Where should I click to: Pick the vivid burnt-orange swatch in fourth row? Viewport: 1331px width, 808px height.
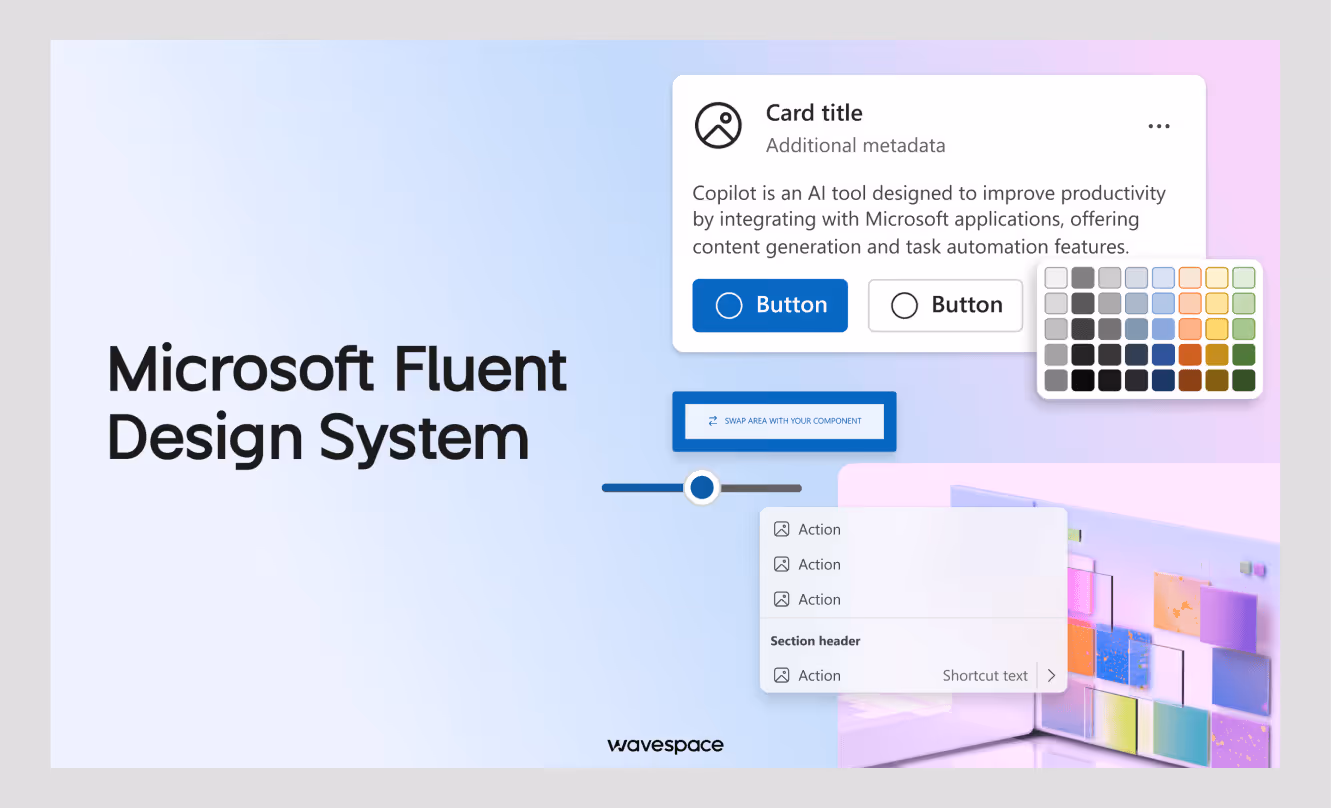pos(1190,354)
